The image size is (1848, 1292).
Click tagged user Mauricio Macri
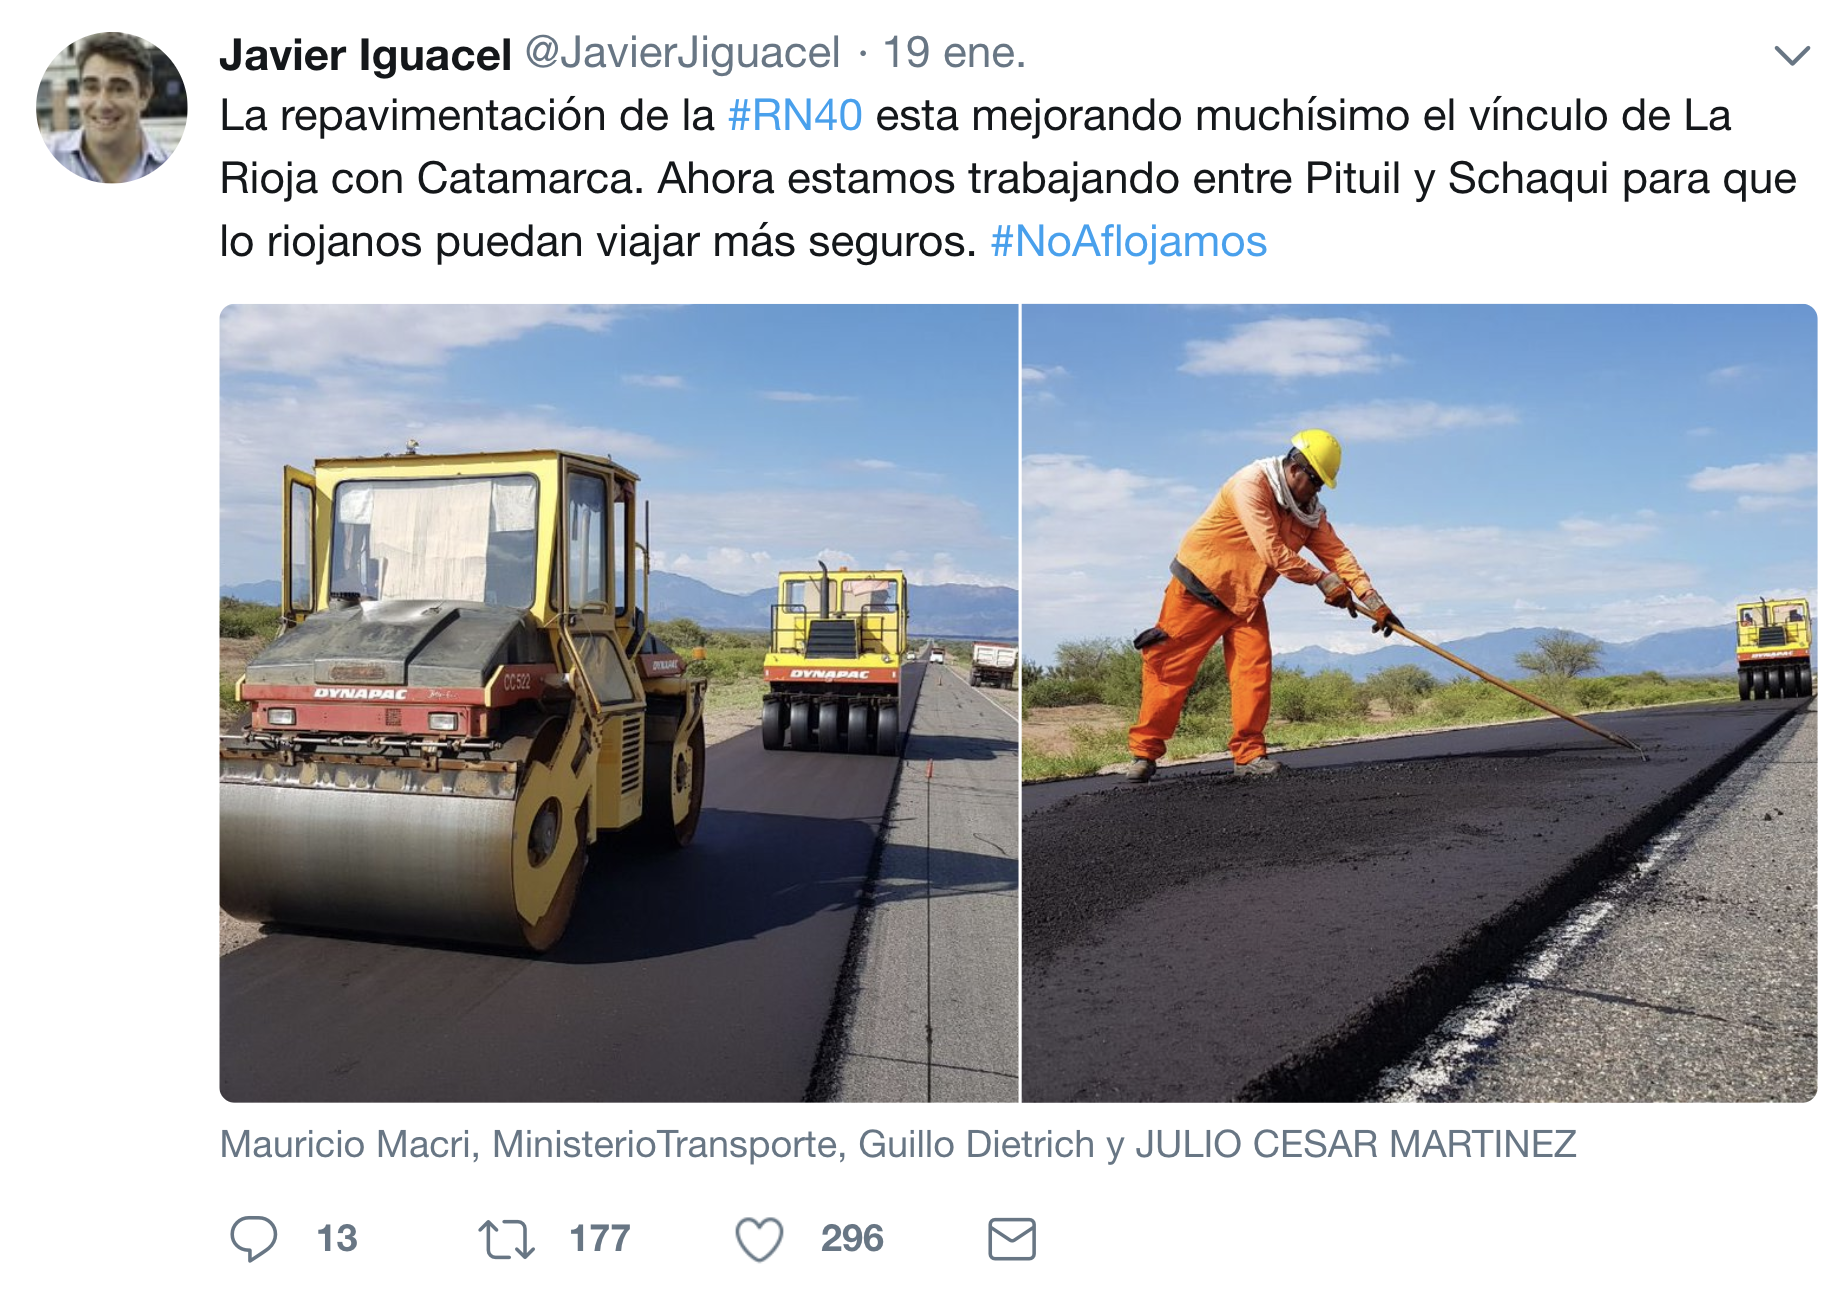[345, 1144]
